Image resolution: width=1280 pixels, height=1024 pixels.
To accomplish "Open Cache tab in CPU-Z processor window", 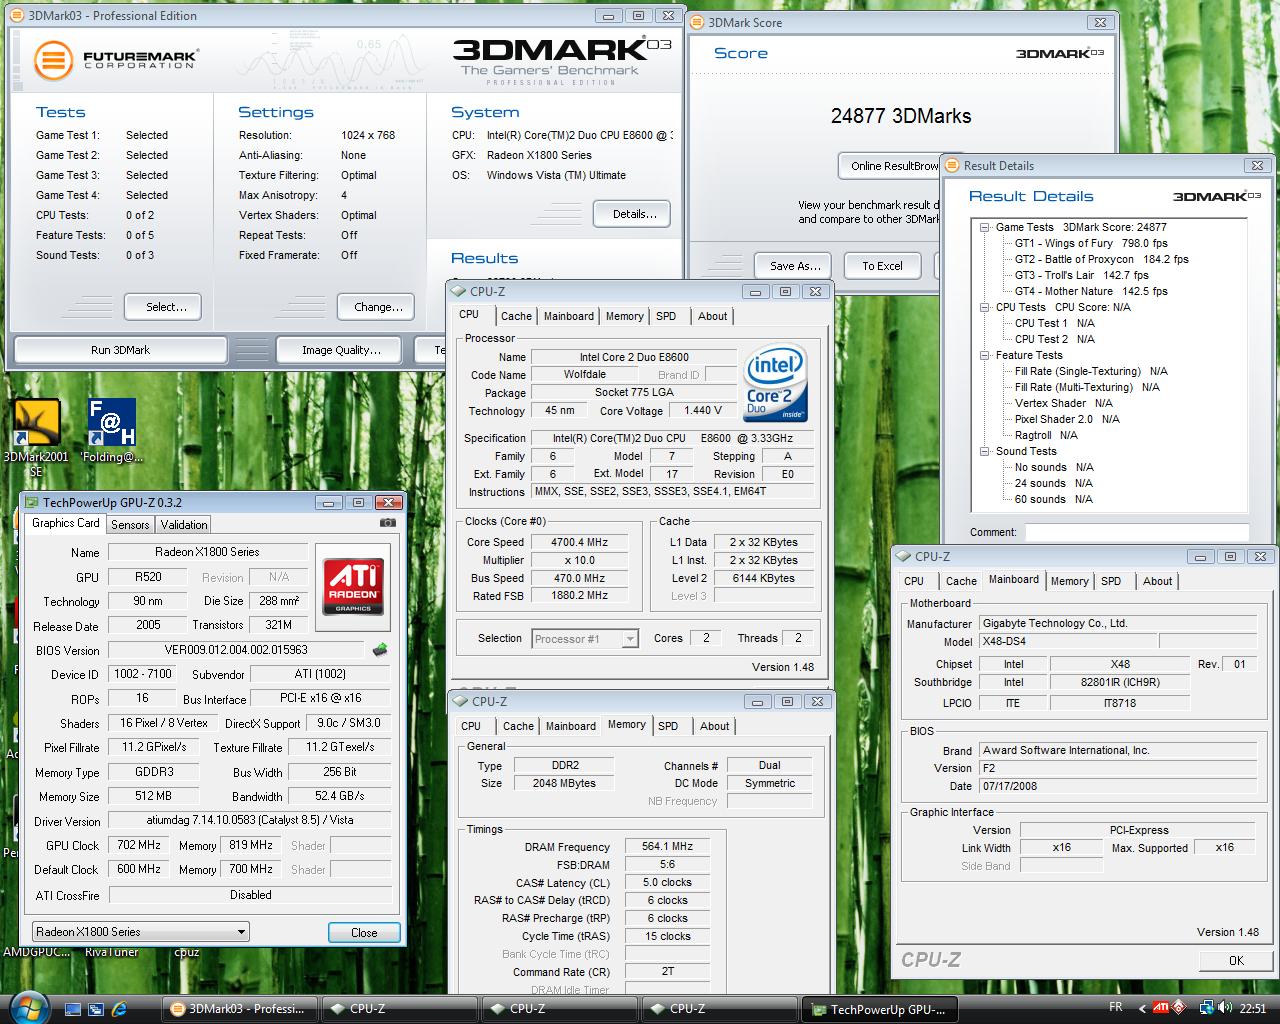I will pos(517,316).
